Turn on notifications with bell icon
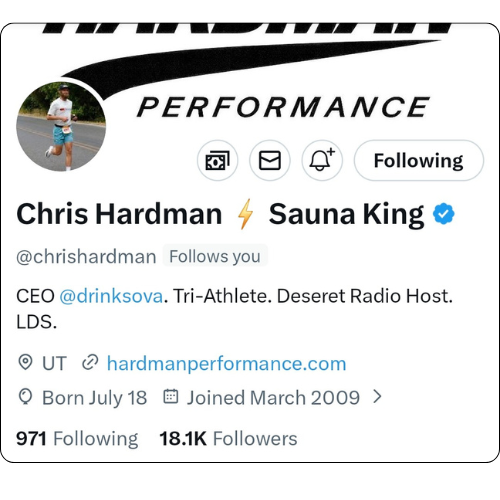The height and width of the screenshot is (500, 500). pos(322,161)
